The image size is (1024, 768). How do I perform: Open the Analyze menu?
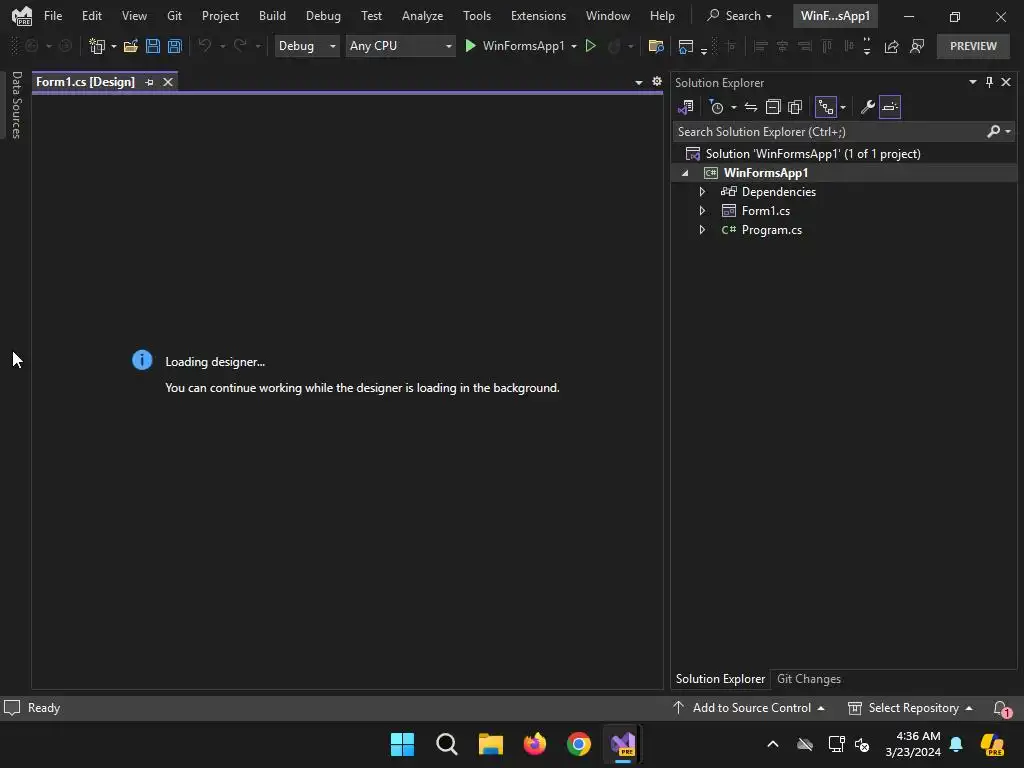pyautogui.click(x=423, y=16)
